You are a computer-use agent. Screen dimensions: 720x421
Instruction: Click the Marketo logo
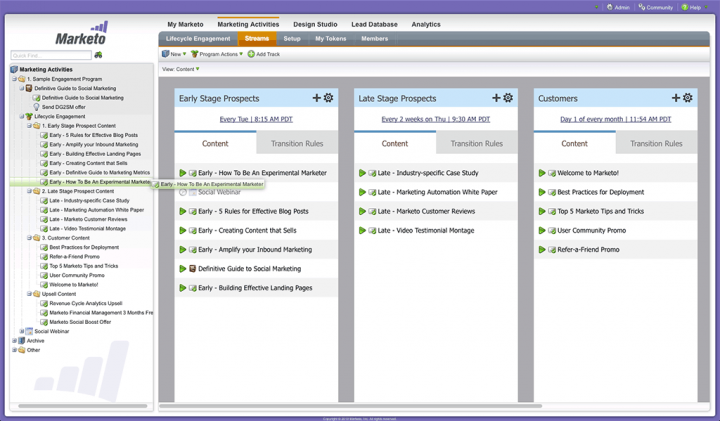(x=81, y=33)
